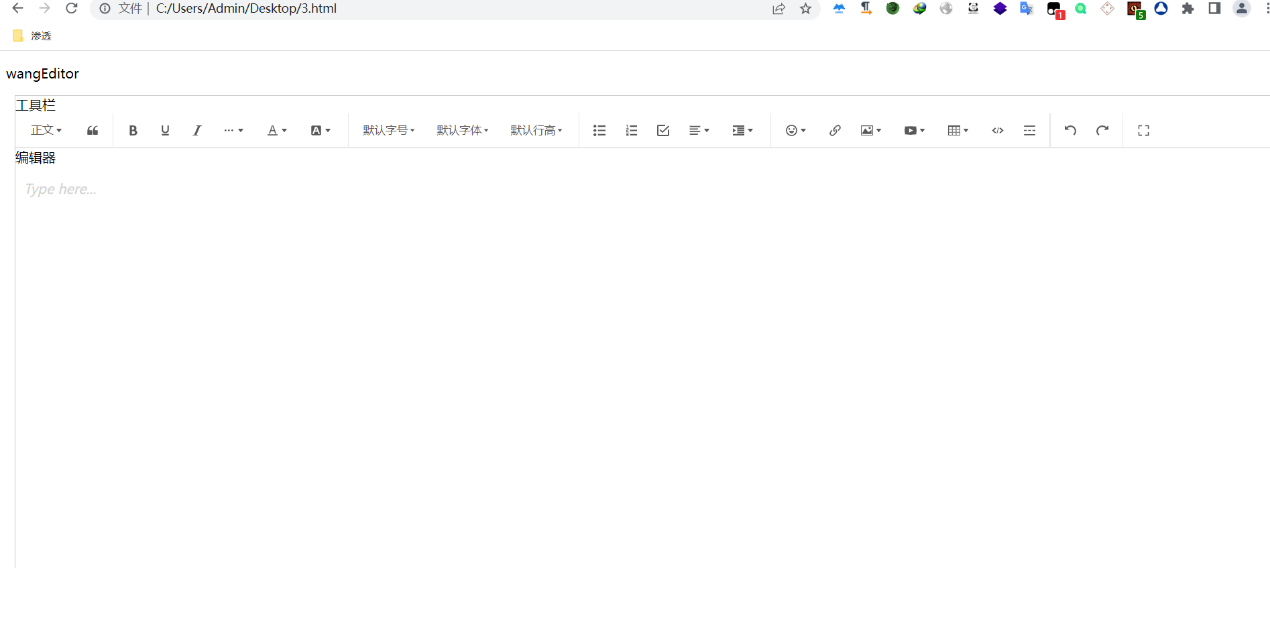The image size is (1270, 627).
Task: Insert a code block
Action: [x=997, y=131]
